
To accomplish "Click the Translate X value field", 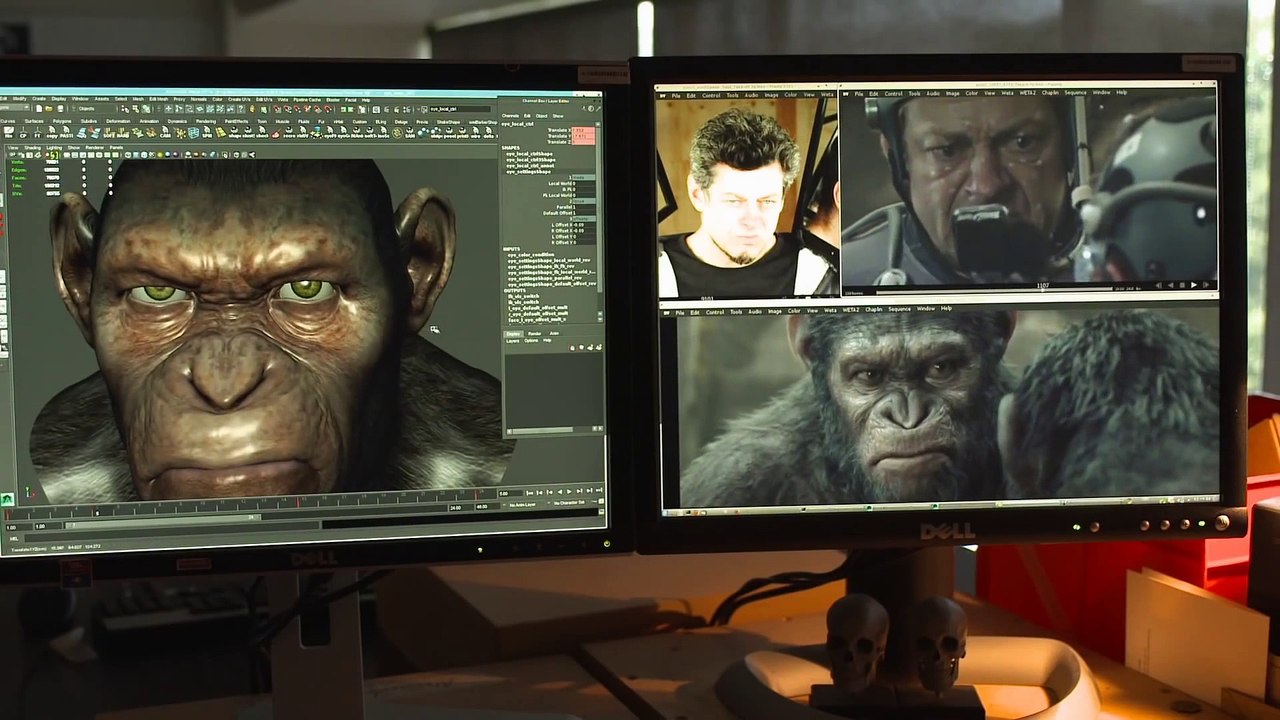I will [x=583, y=130].
